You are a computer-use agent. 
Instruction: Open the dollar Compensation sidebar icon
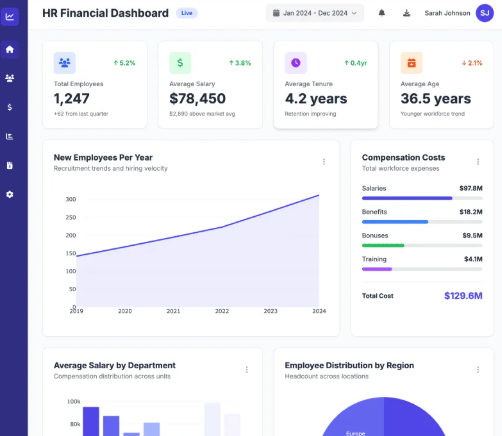click(x=10, y=107)
